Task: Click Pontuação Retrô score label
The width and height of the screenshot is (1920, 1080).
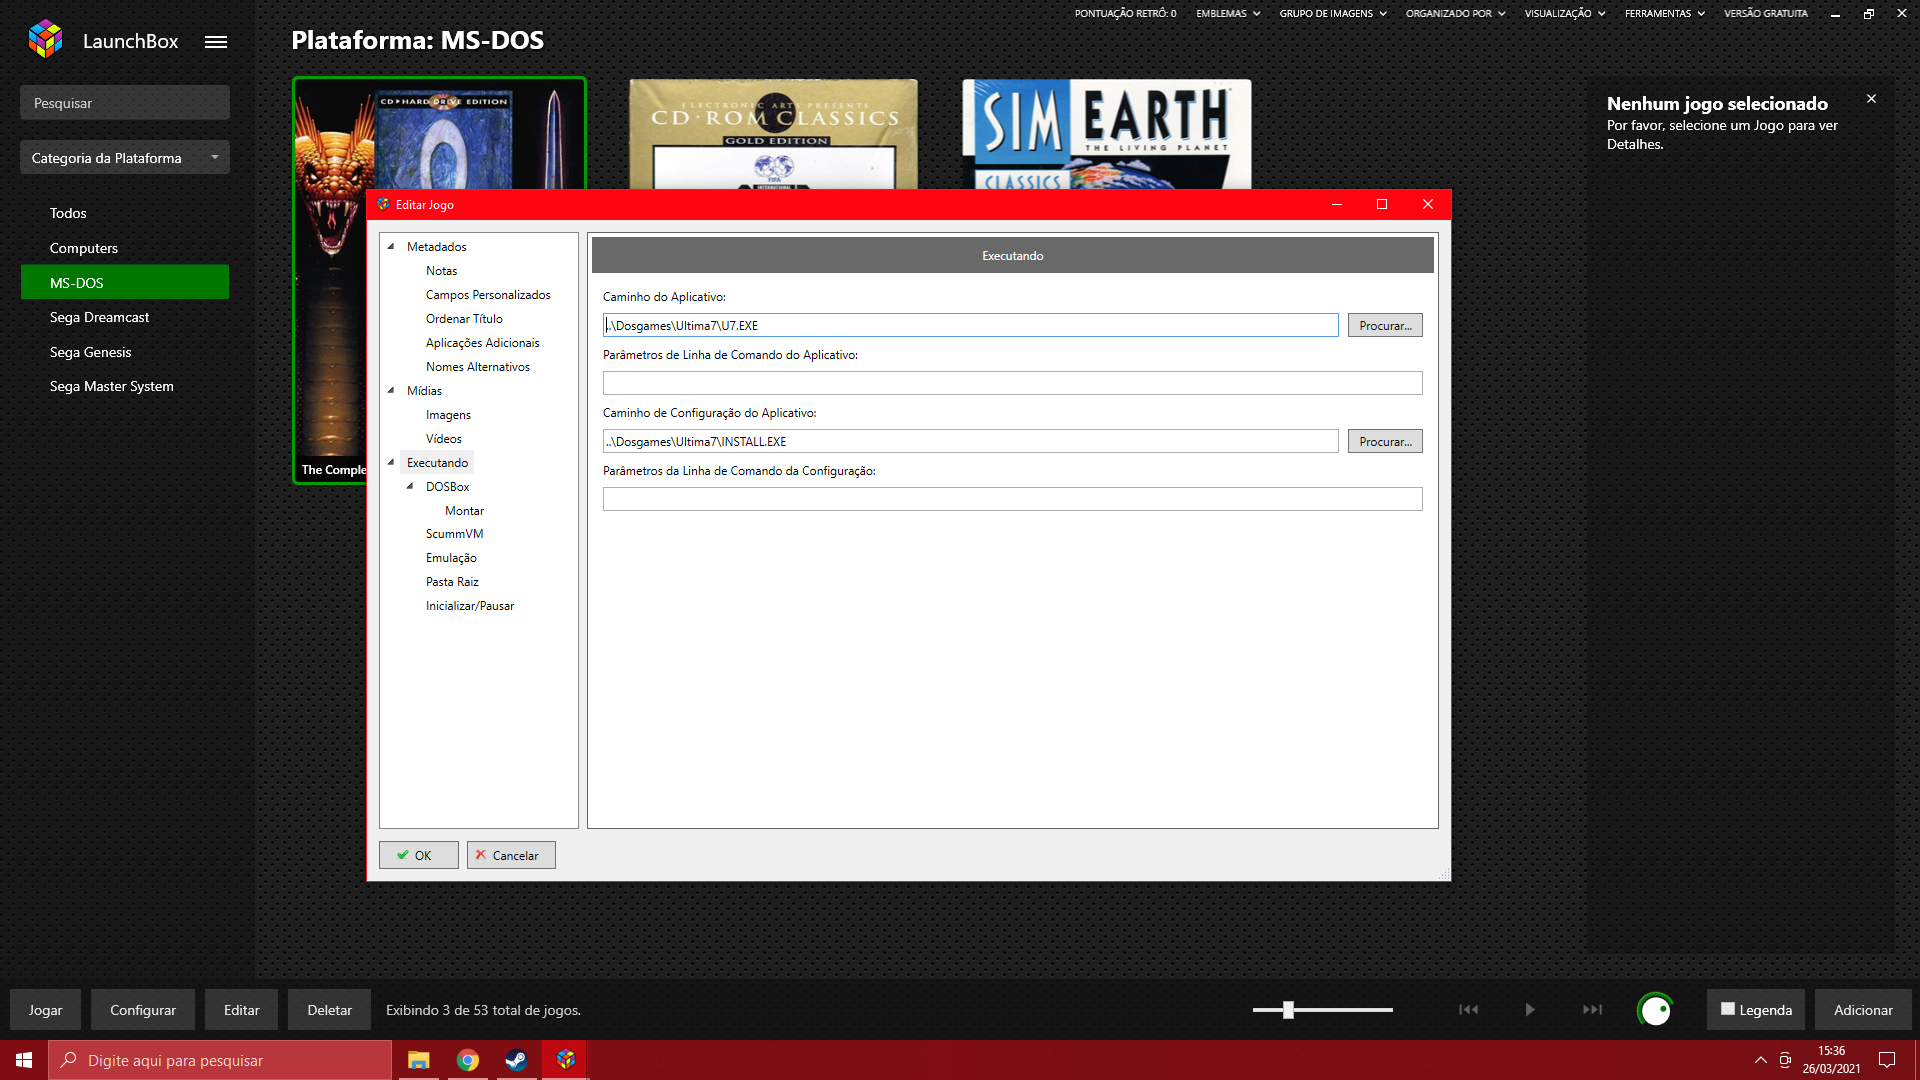Action: coord(1125,14)
